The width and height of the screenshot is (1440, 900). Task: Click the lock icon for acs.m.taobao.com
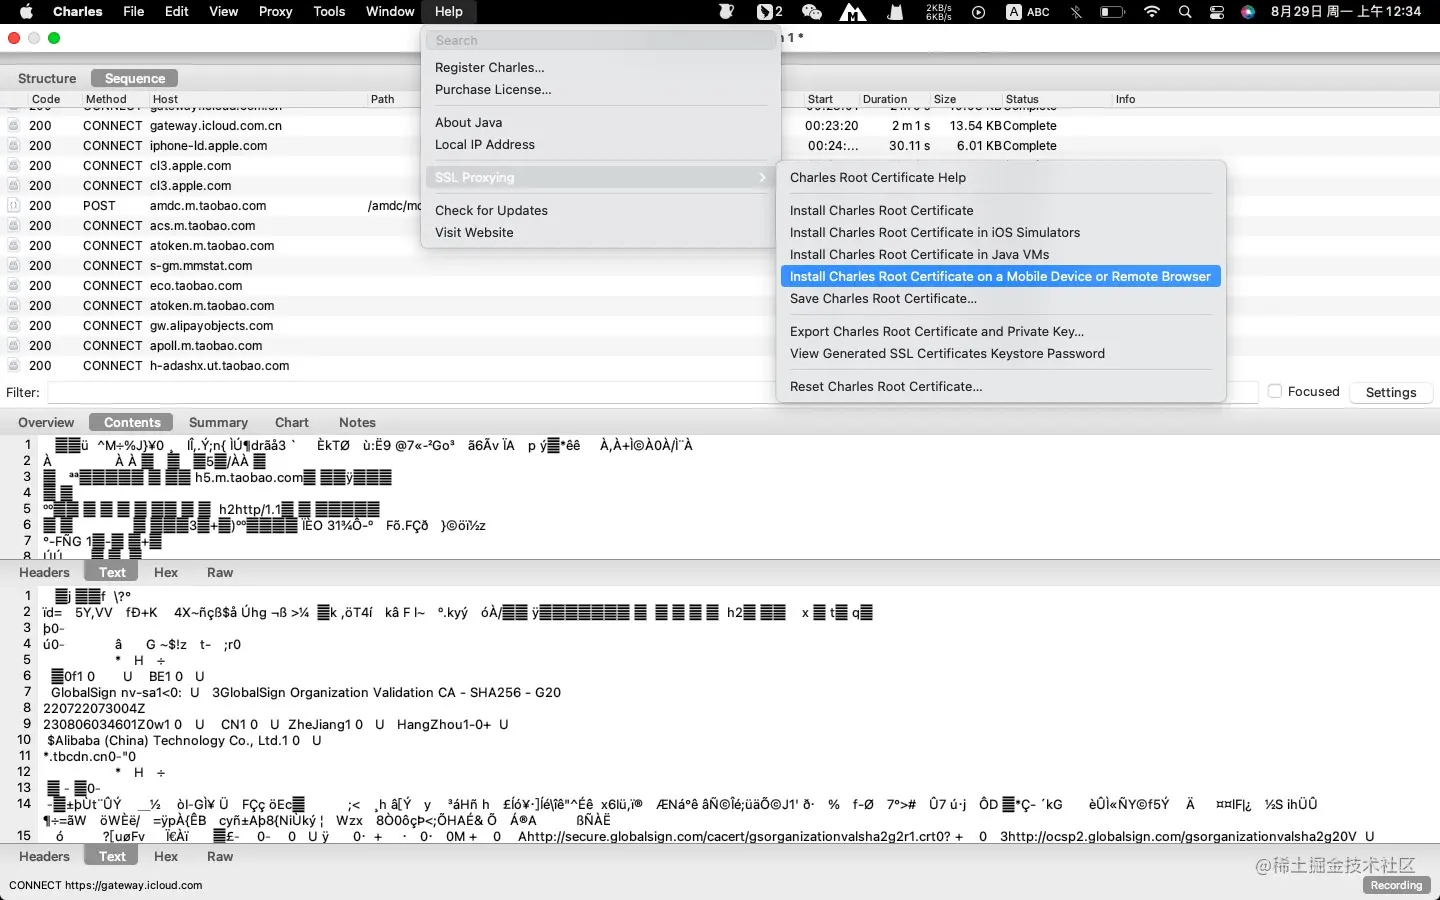[x=14, y=226]
